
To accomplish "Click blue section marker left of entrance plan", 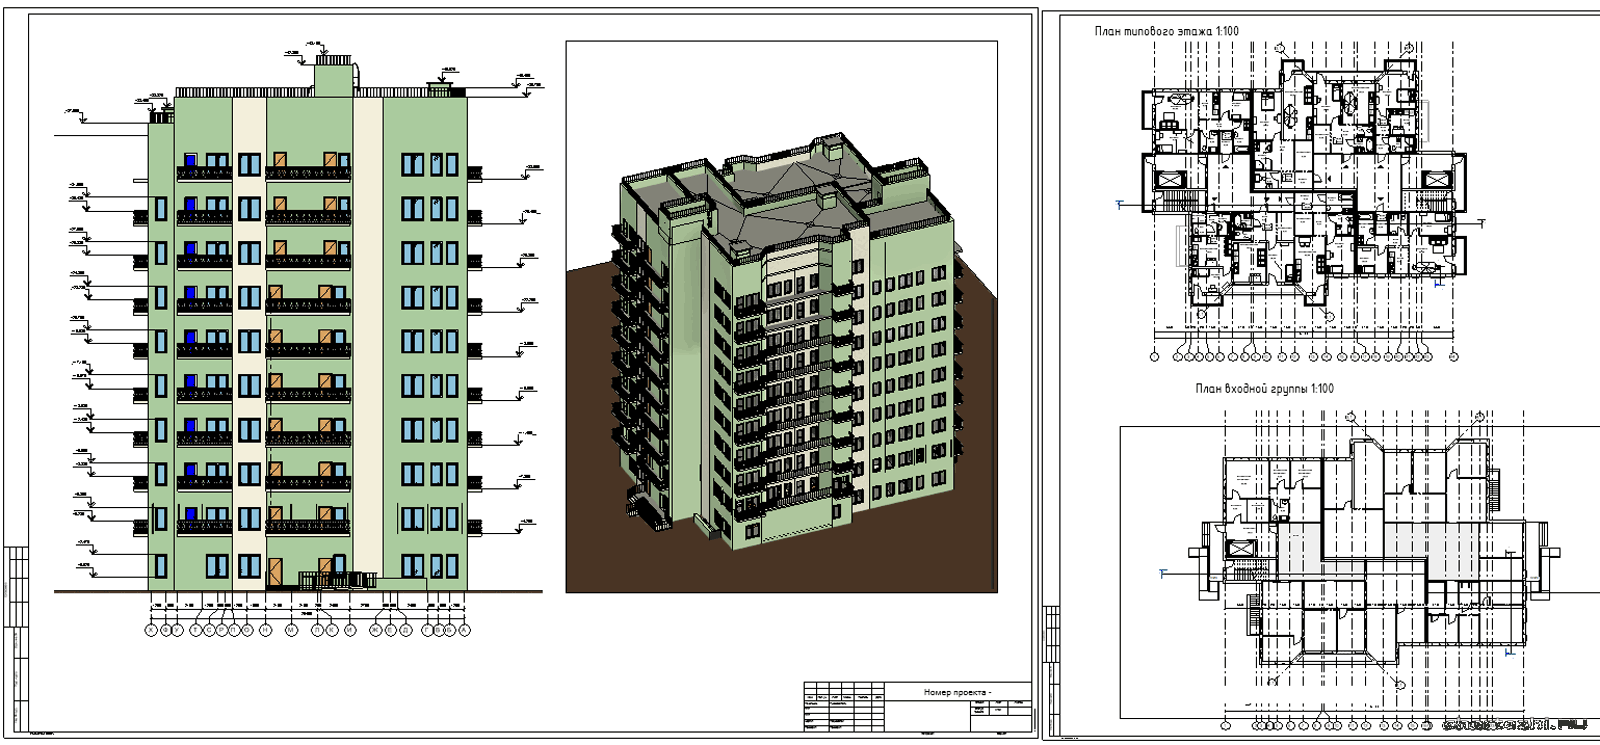I will click(x=1163, y=573).
